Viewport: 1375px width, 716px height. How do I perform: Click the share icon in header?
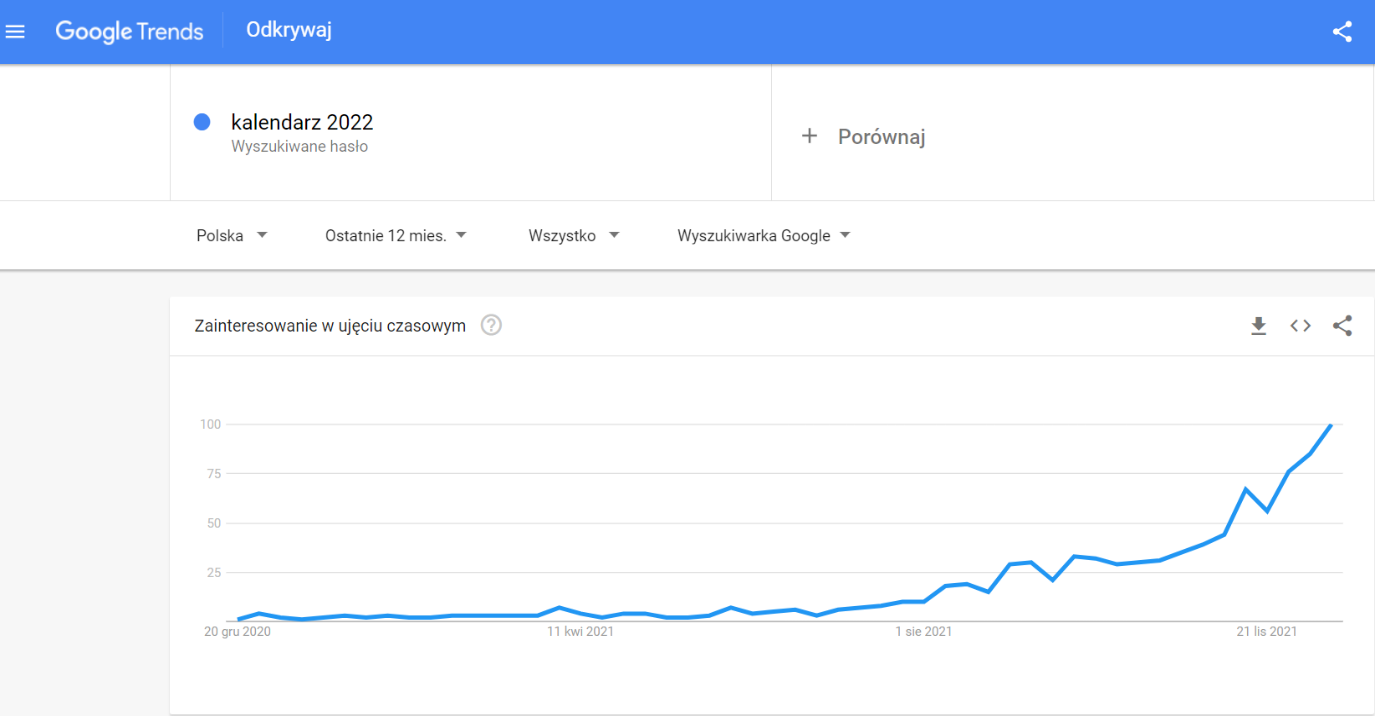[x=1342, y=31]
